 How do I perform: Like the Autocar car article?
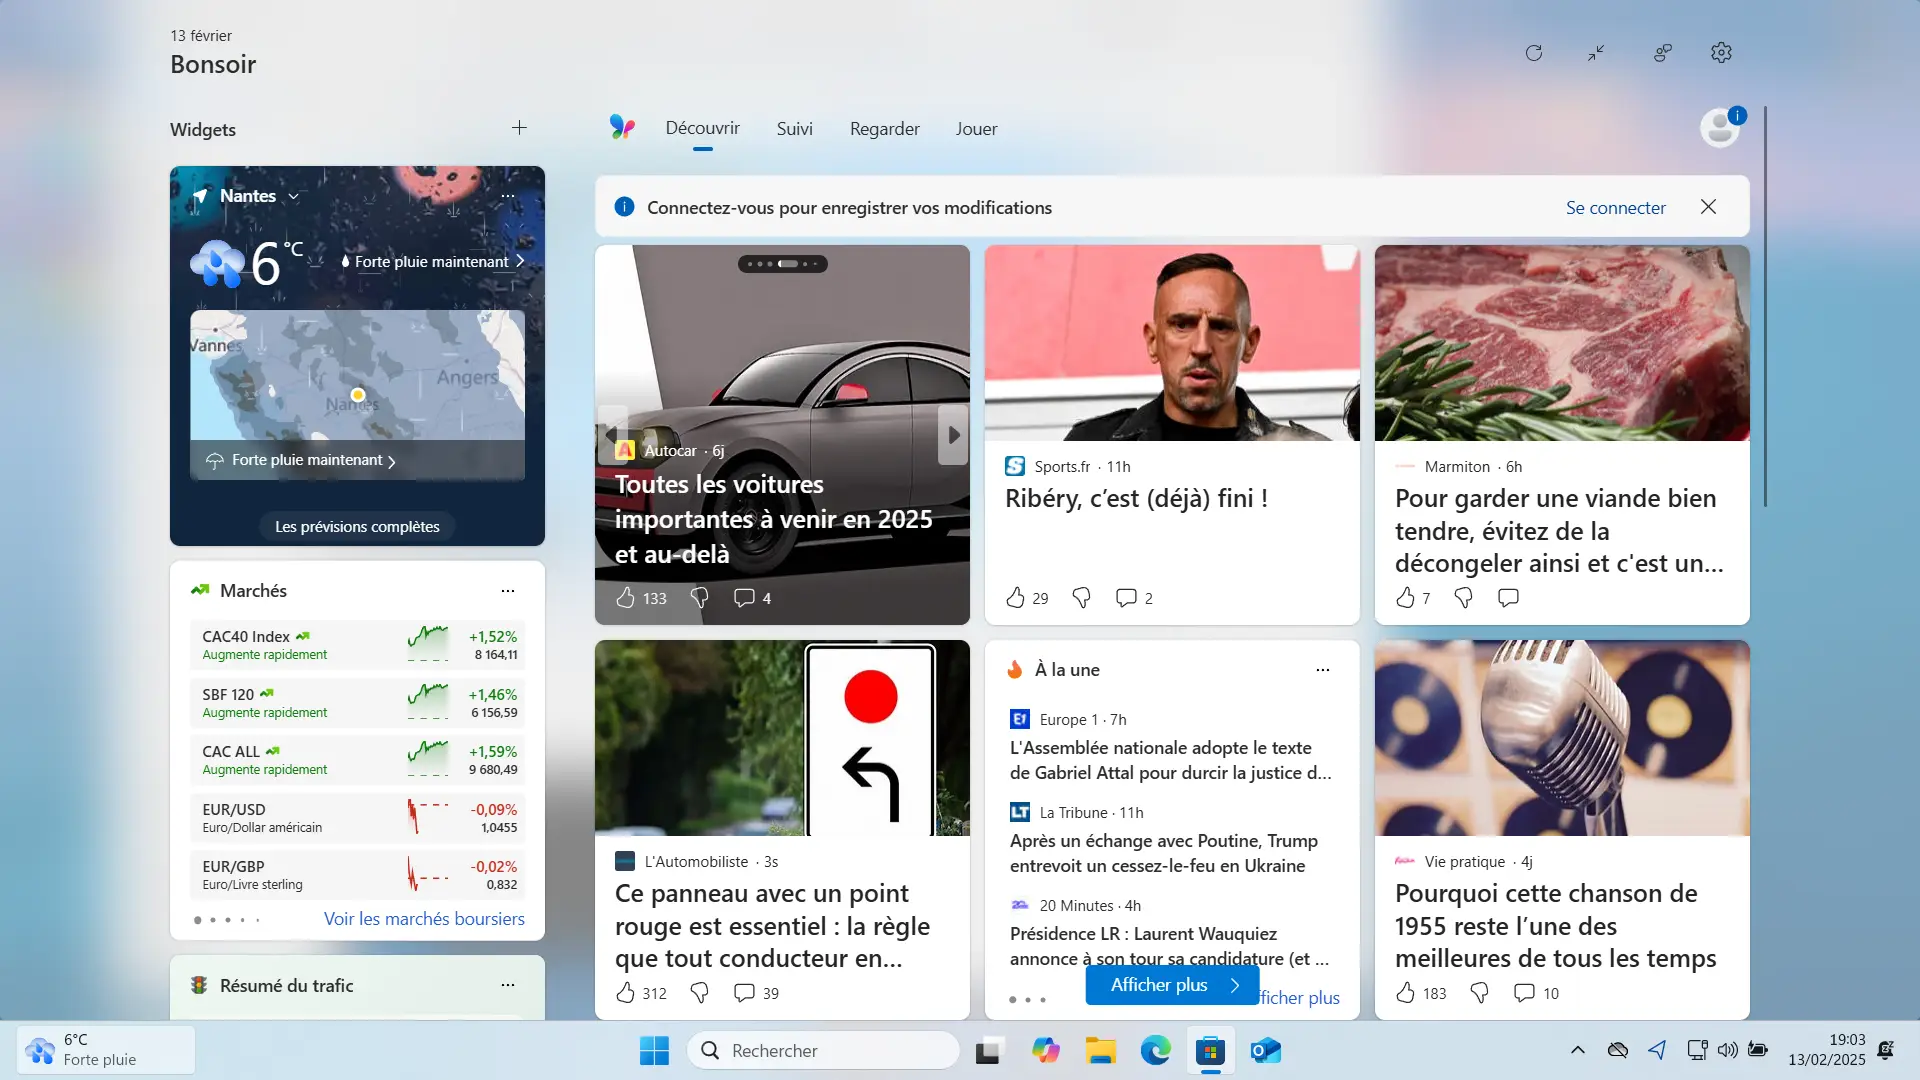pos(625,598)
